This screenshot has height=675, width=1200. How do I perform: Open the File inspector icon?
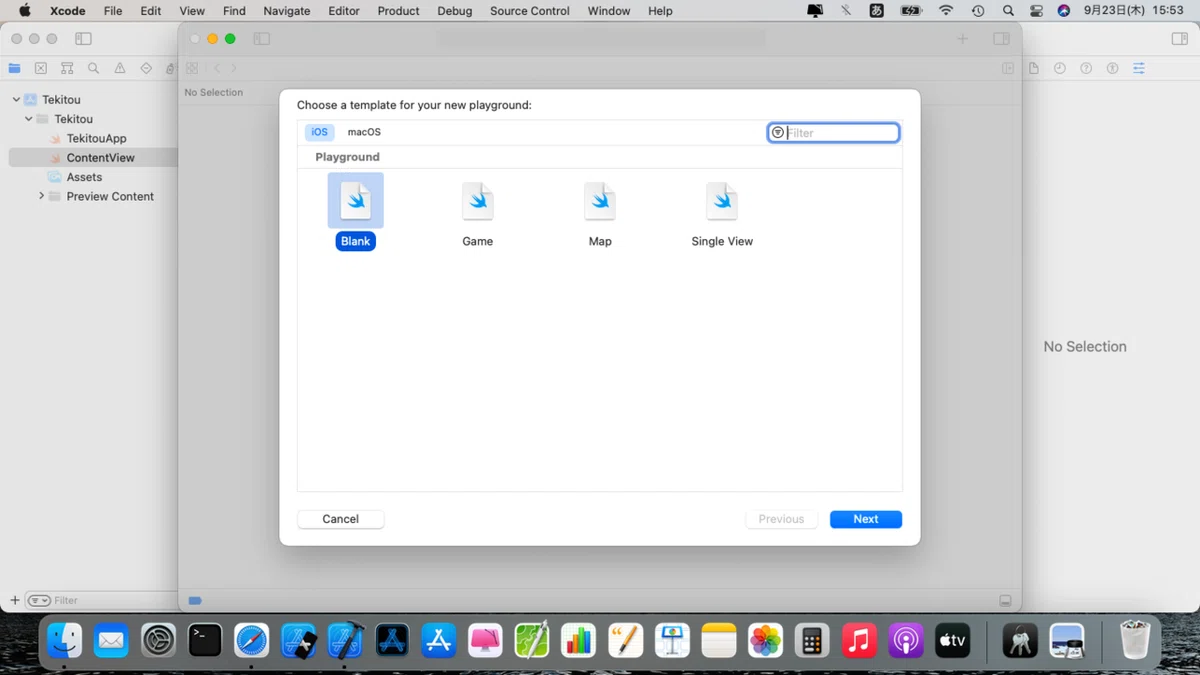(x=1033, y=68)
